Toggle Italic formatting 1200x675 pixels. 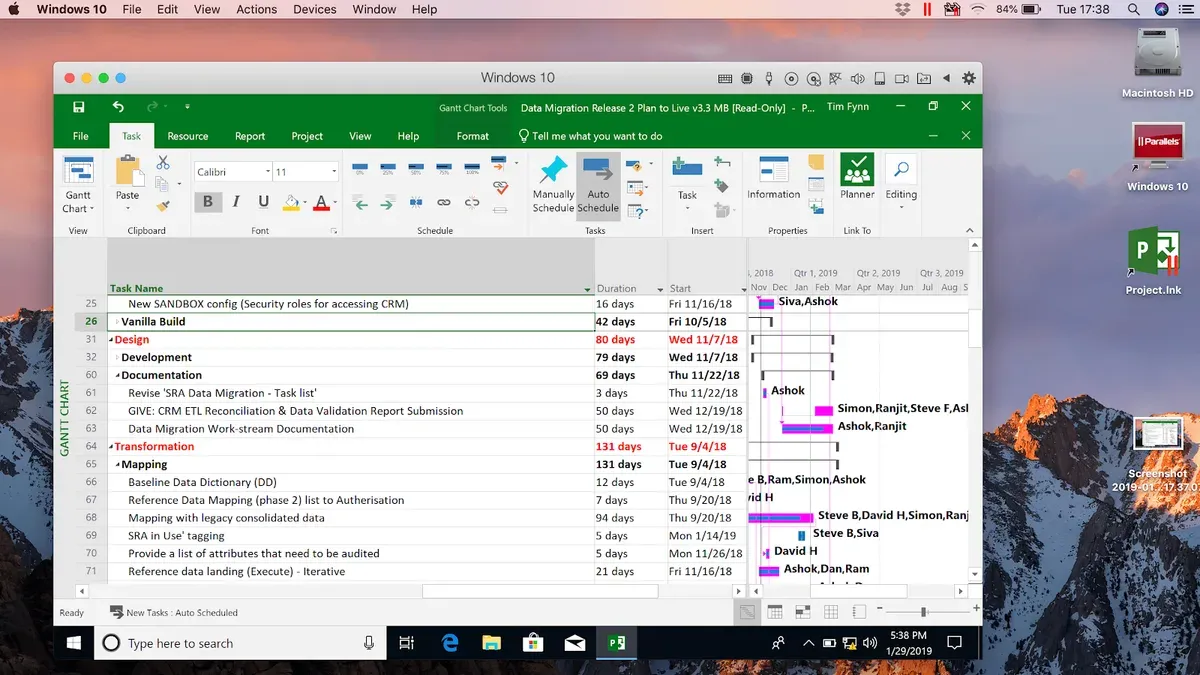click(236, 202)
